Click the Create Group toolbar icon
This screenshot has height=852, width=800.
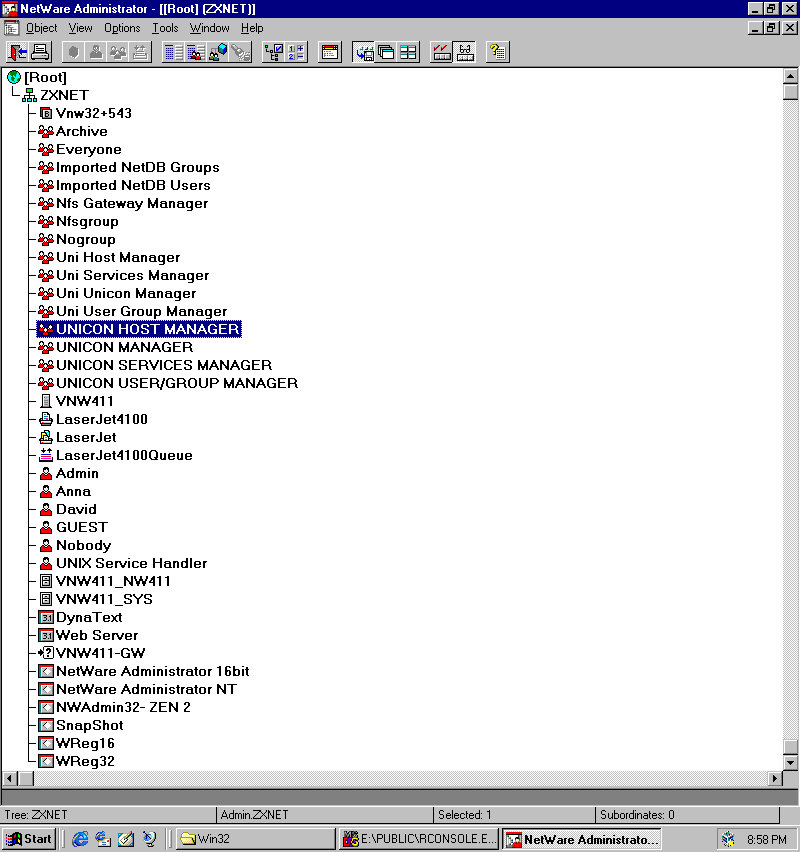118,52
